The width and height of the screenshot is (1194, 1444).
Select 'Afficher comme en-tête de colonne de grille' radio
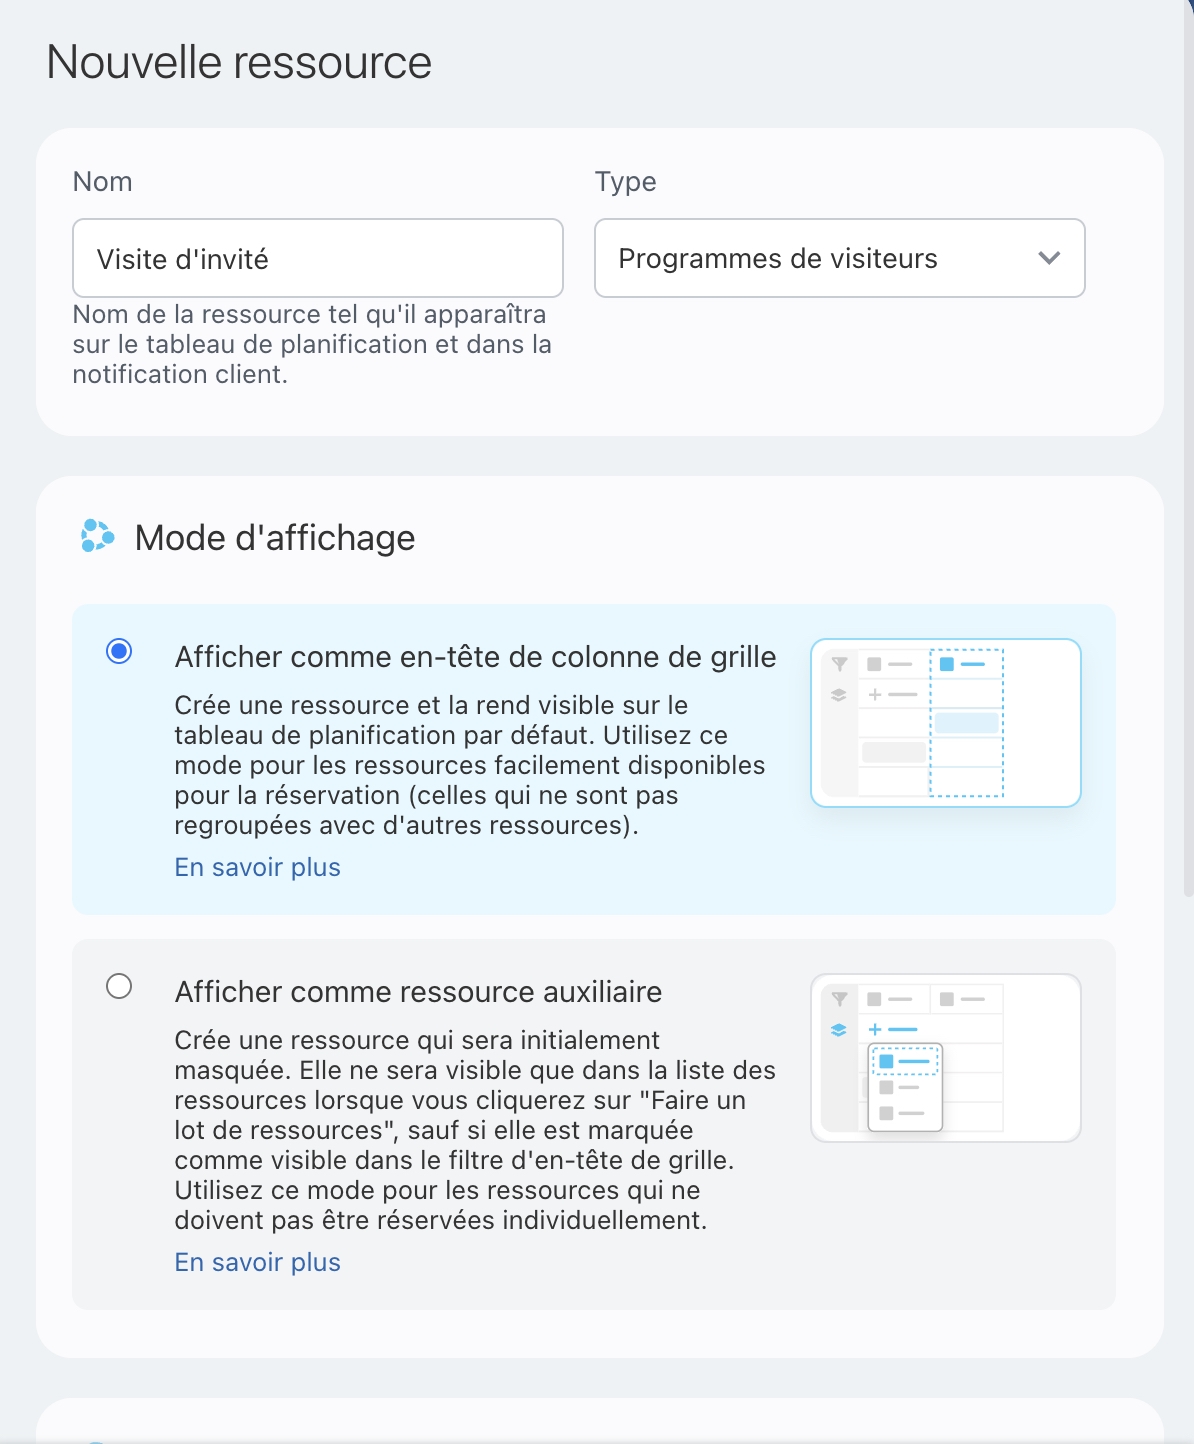point(119,652)
